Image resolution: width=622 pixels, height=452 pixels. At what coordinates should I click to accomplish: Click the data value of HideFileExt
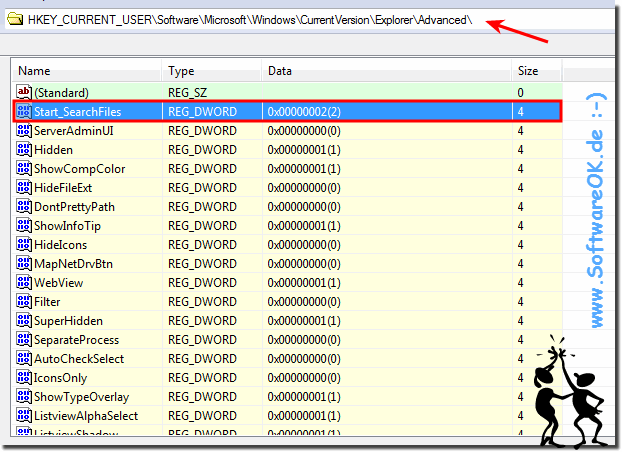pyautogui.click(x=304, y=188)
